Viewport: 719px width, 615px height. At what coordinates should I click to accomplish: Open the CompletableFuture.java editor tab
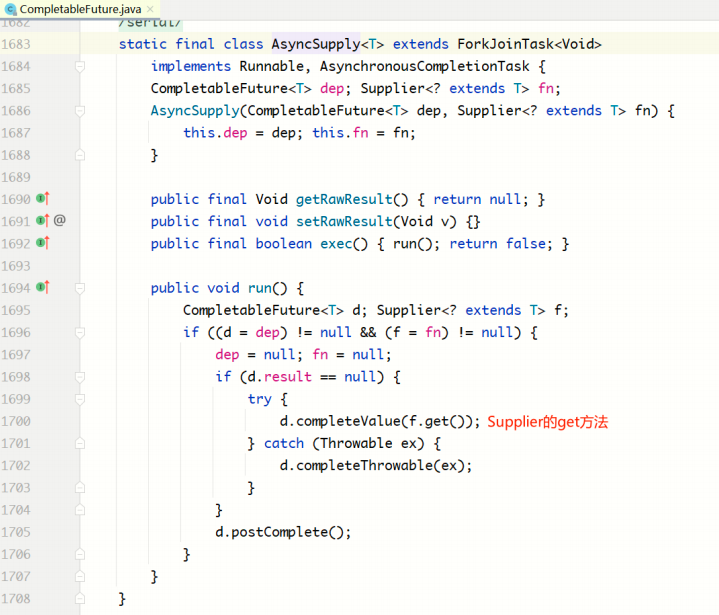pyautogui.click(x=80, y=9)
